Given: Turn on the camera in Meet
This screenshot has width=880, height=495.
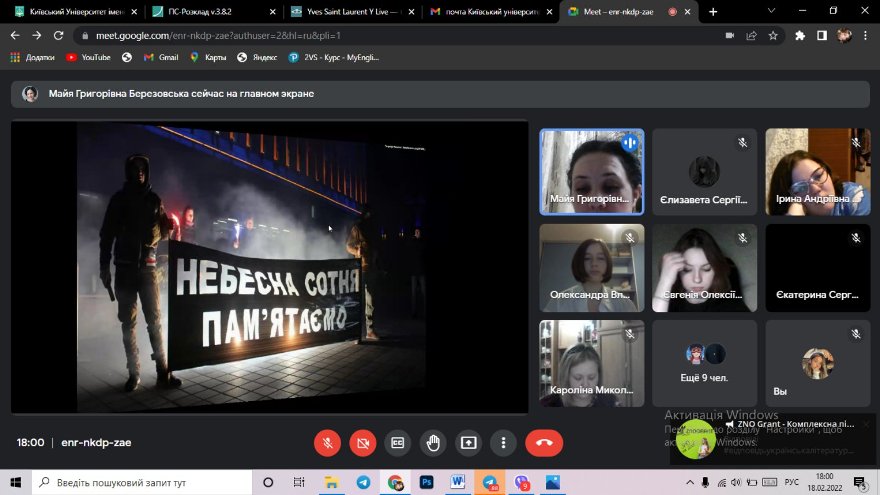Looking at the screenshot, I should point(363,442).
